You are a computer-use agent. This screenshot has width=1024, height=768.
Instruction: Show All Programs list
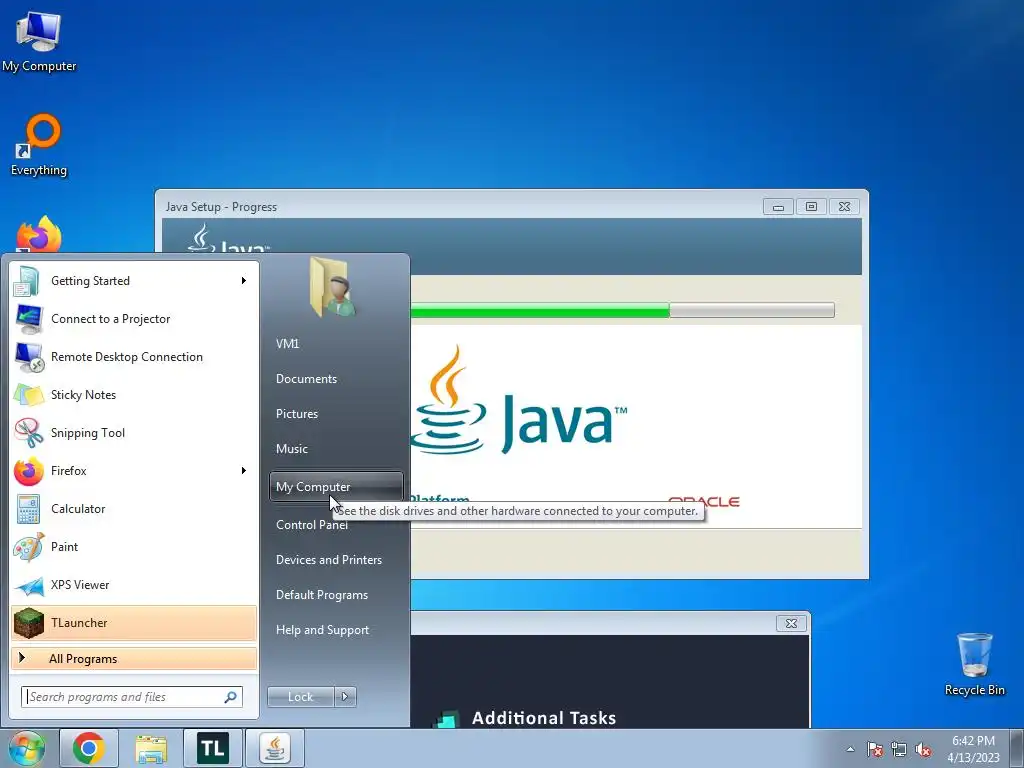click(134, 658)
